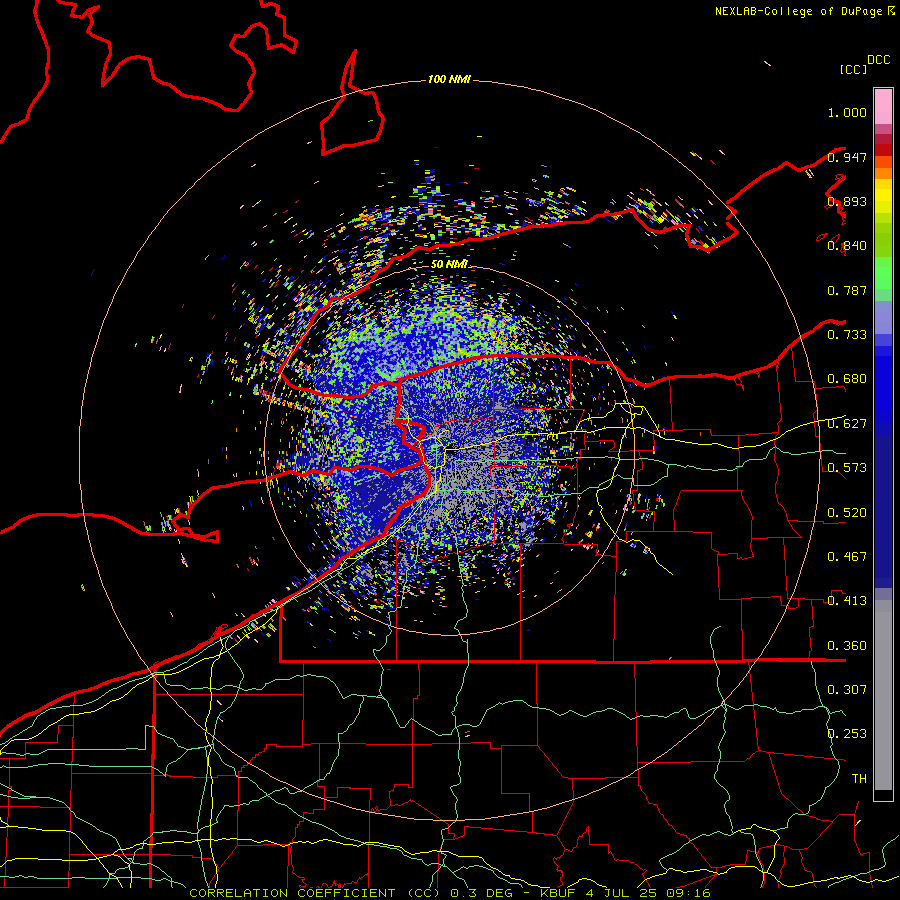
Task: Click the DCC label above the color scale
Action: point(879,60)
